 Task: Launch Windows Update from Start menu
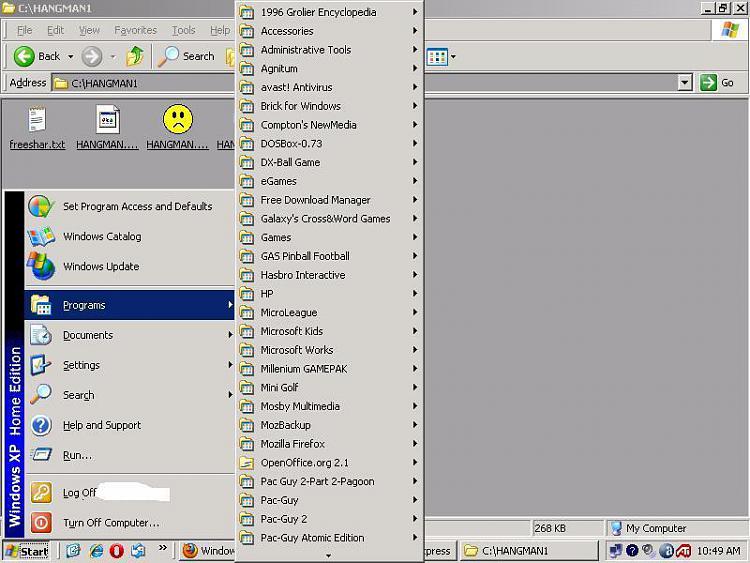point(129,266)
